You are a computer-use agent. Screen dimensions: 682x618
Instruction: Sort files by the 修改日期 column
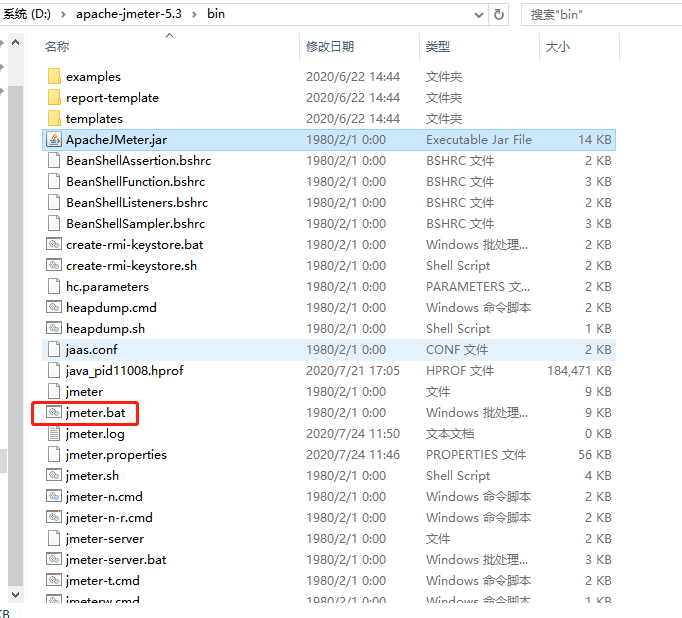330,47
